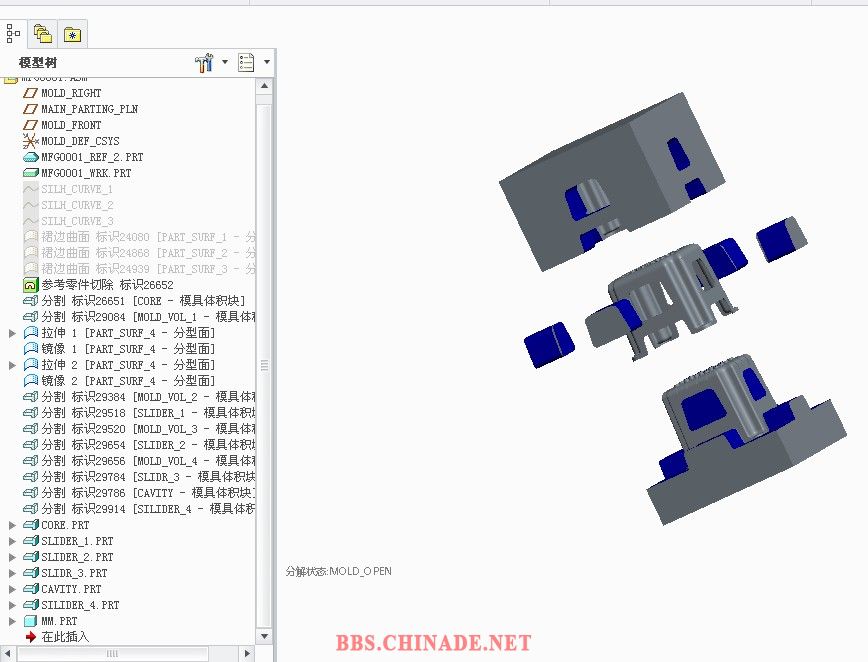Open the model tree Settings tool icon
This screenshot has height=662, width=868.
coord(204,63)
